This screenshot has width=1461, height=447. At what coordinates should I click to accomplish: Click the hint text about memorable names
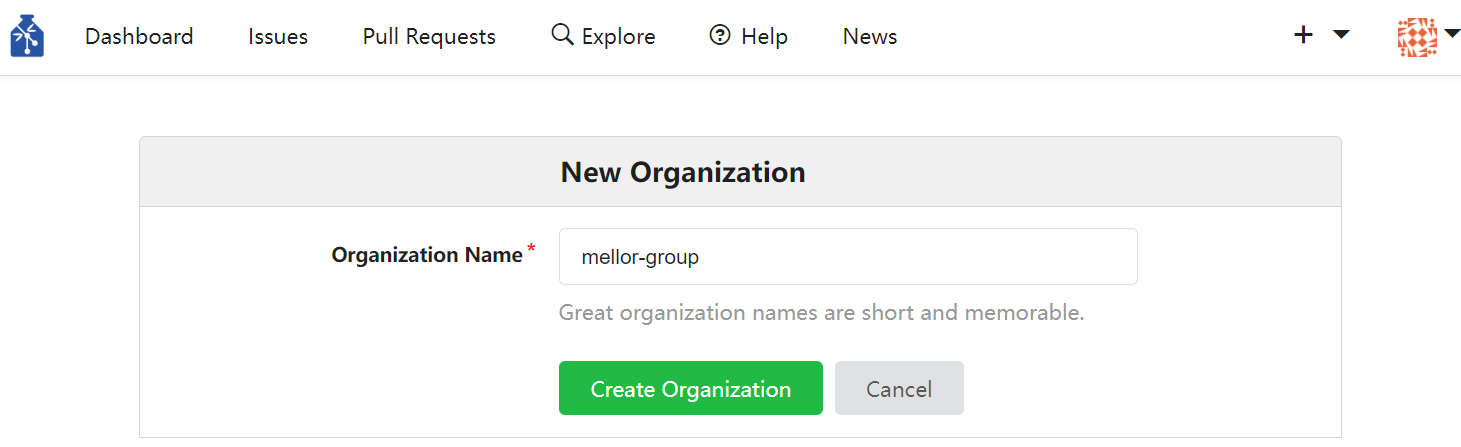(822, 313)
